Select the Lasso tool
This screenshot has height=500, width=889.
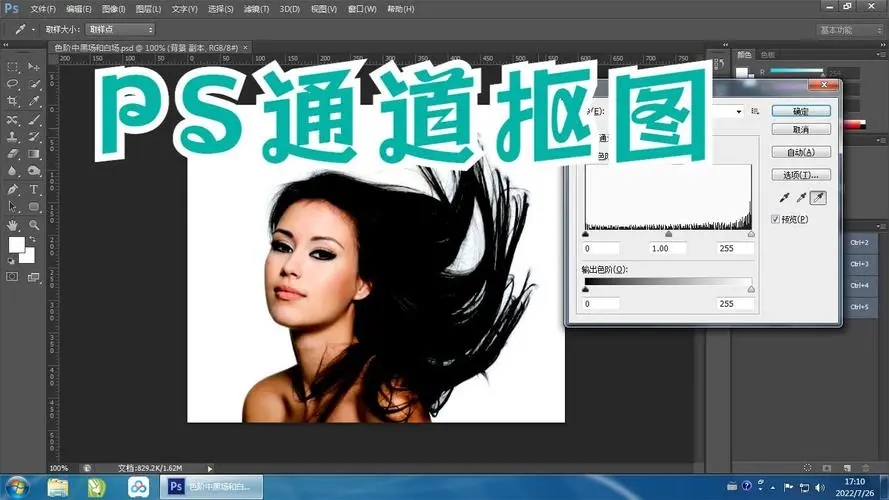pyautogui.click(x=13, y=84)
